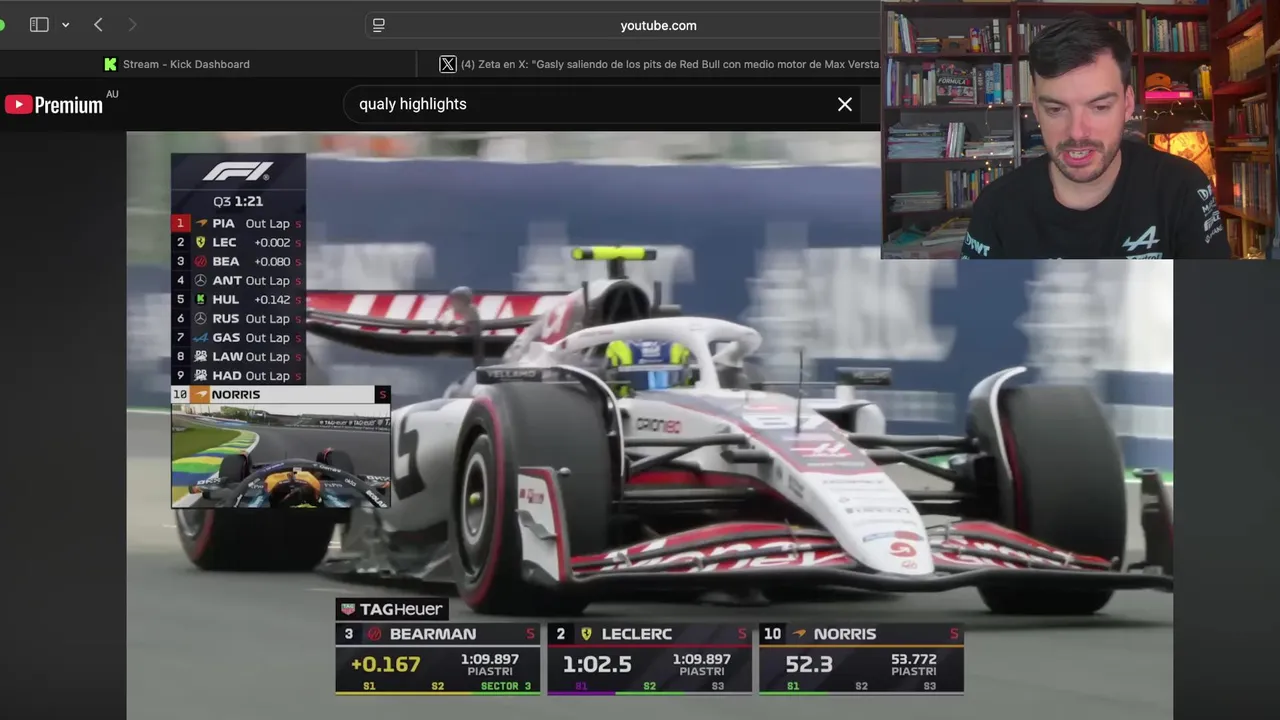Click the NORRIS name in bottom panel

(845, 634)
